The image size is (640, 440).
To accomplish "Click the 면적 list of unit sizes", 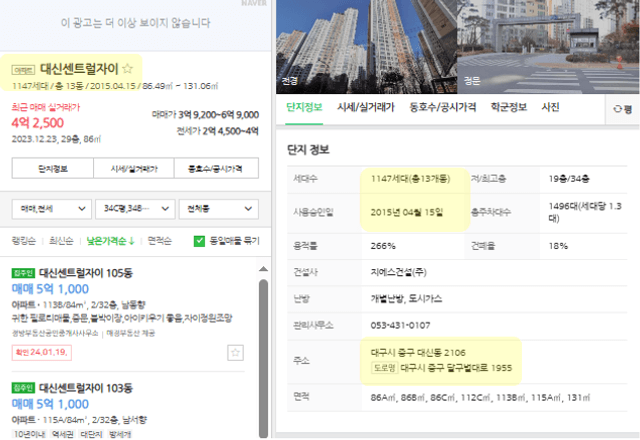I will (480, 397).
